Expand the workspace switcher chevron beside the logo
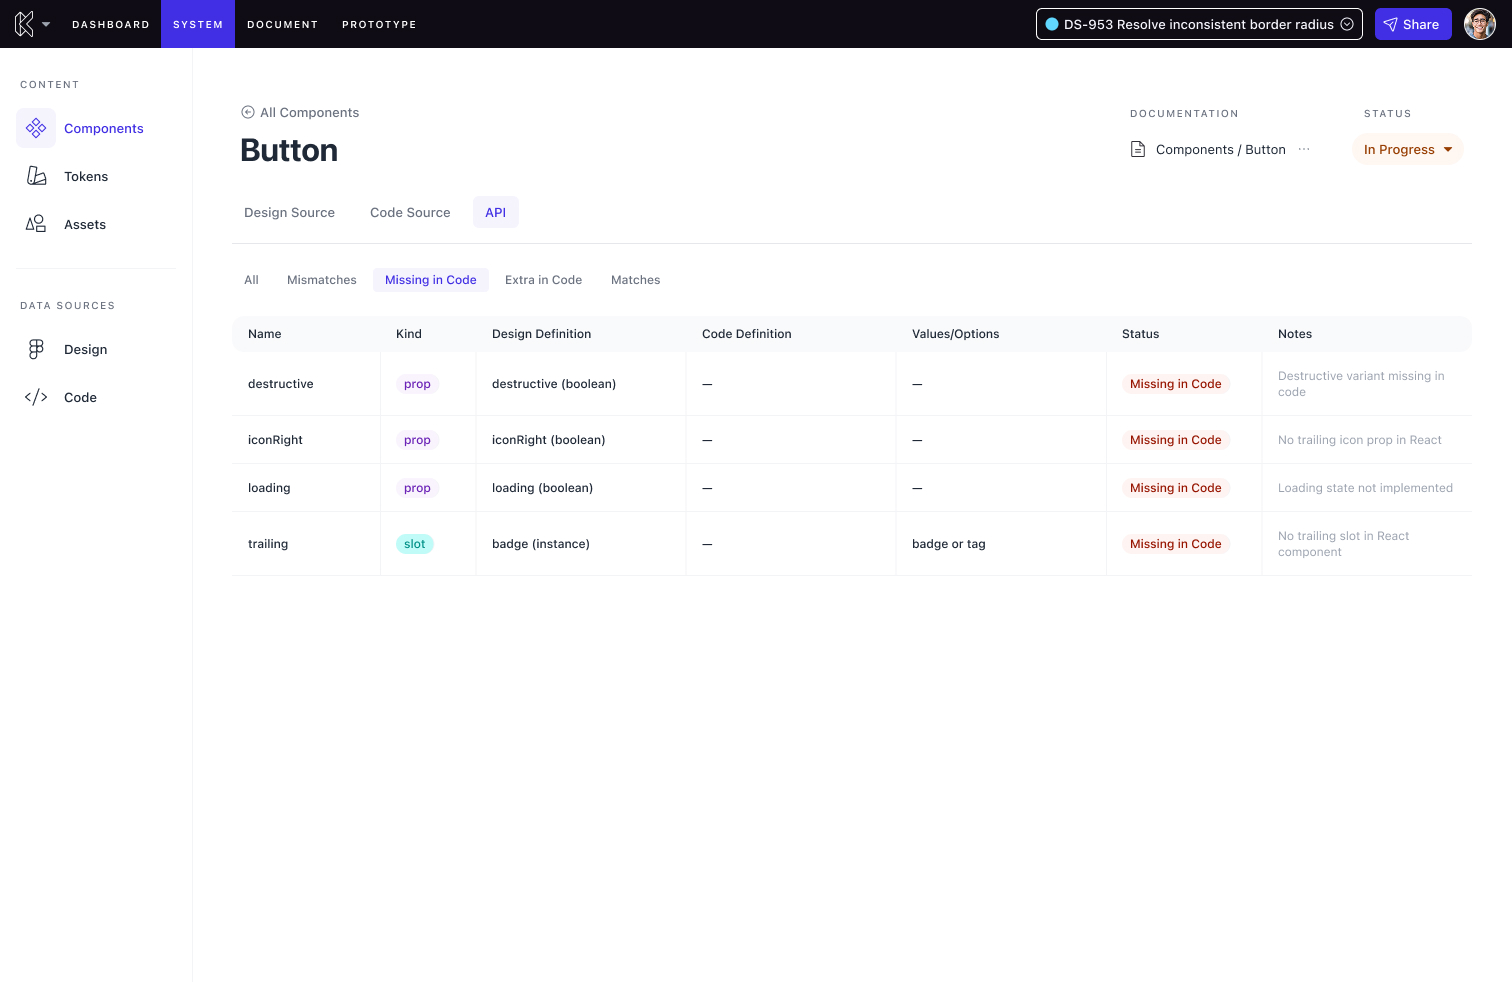 point(46,24)
